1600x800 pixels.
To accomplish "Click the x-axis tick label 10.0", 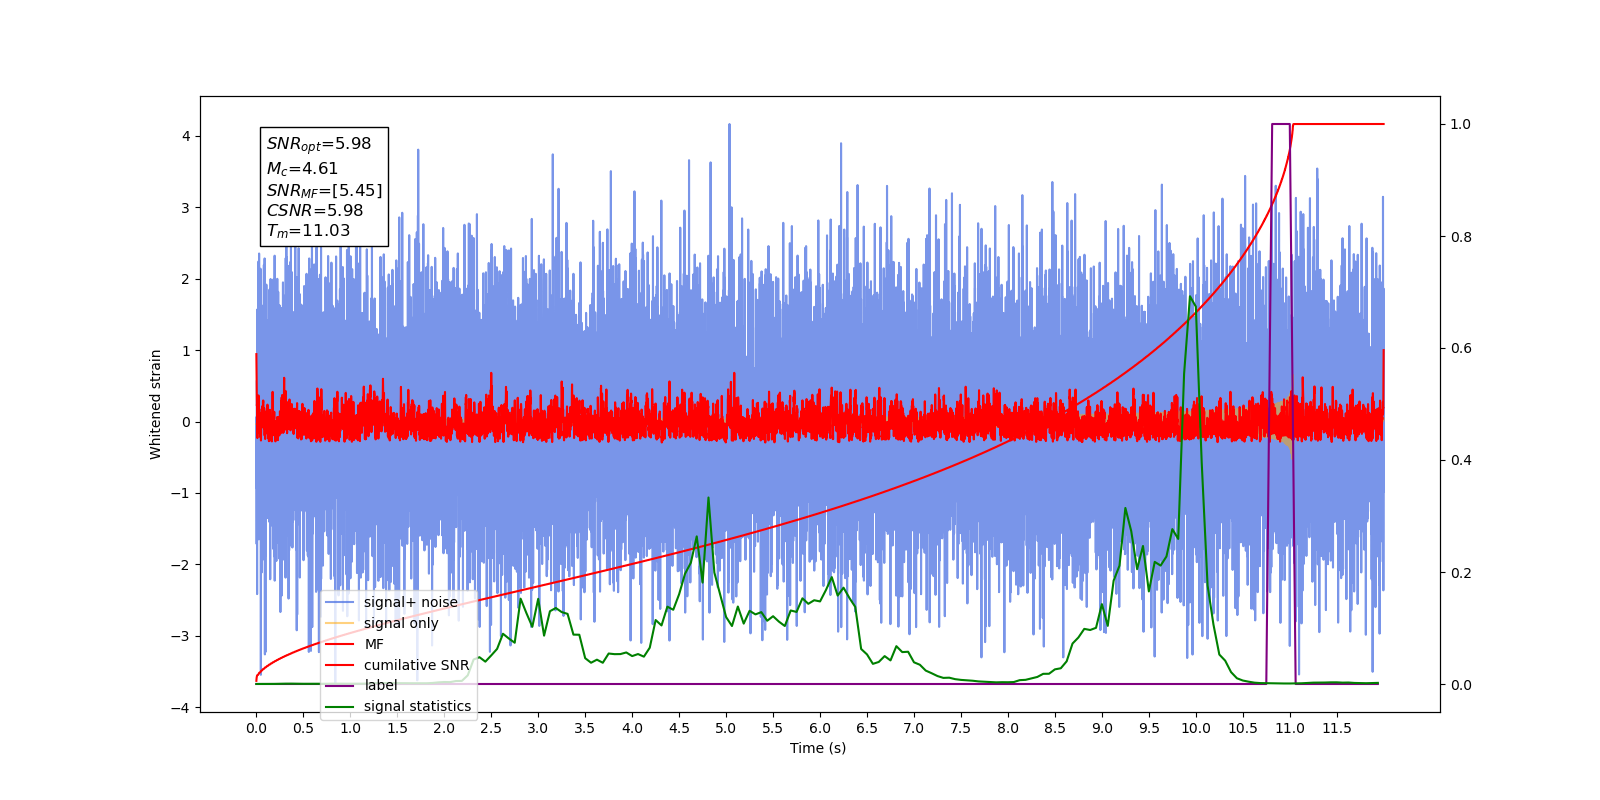I will pos(1196,728).
